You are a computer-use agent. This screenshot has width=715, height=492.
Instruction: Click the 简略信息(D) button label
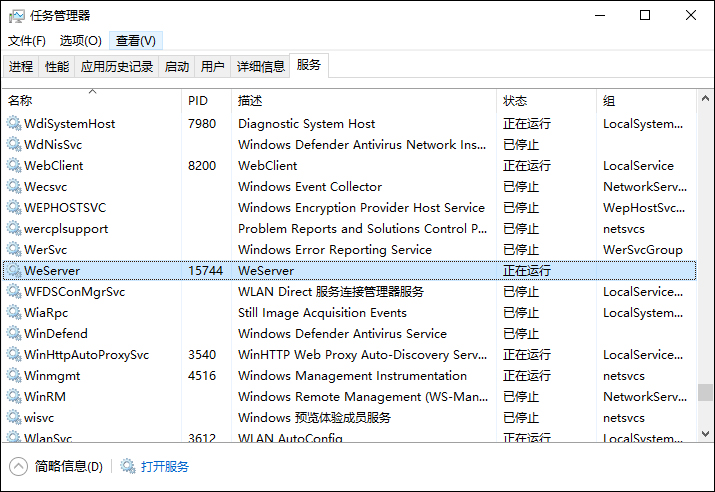pyautogui.click(x=69, y=466)
